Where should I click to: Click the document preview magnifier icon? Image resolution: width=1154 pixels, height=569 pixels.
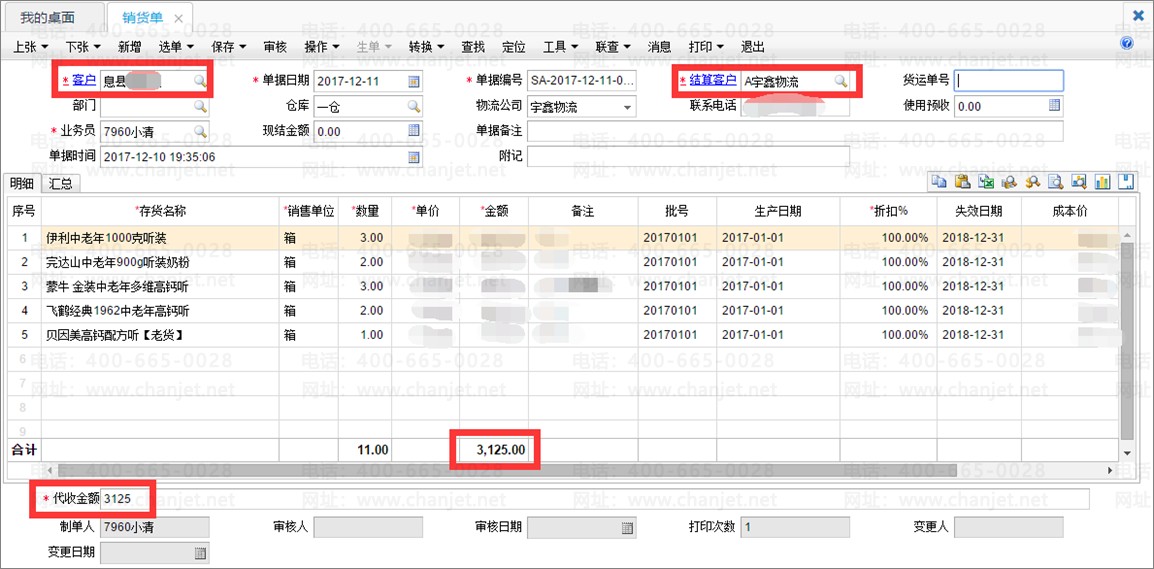pyautogui.click(x=1056, y=182)
